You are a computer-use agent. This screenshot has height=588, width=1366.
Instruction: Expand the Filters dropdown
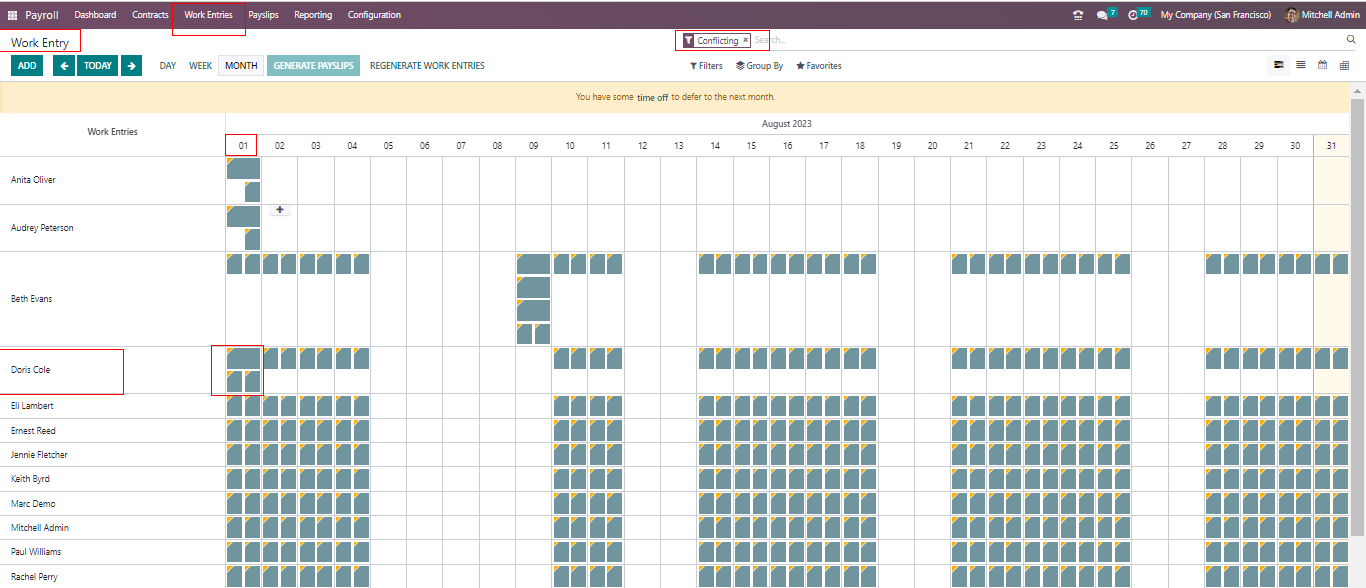click(706, 66)
